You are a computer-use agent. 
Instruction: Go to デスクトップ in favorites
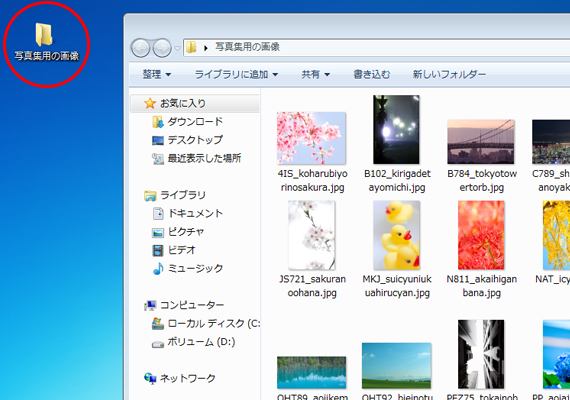pyautogui.click(x=195, y=140)
